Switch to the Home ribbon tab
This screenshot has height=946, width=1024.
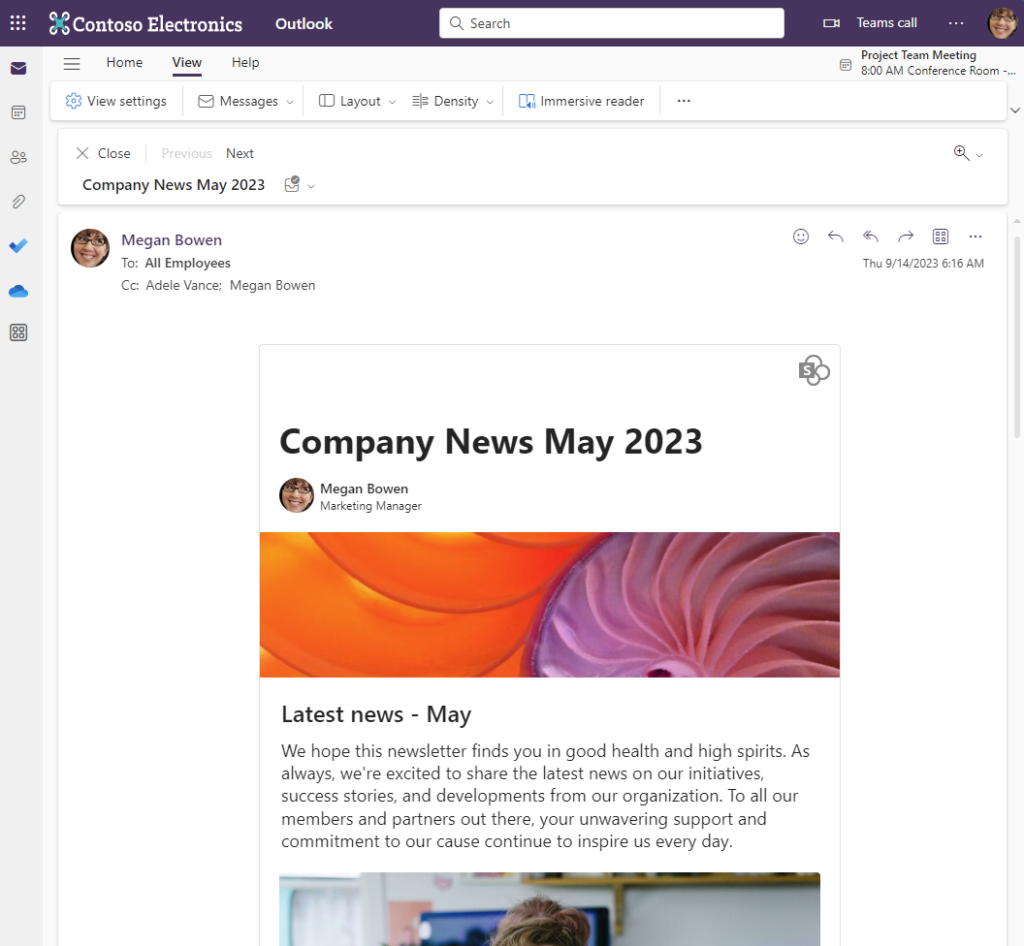click(x=124, y=62)
